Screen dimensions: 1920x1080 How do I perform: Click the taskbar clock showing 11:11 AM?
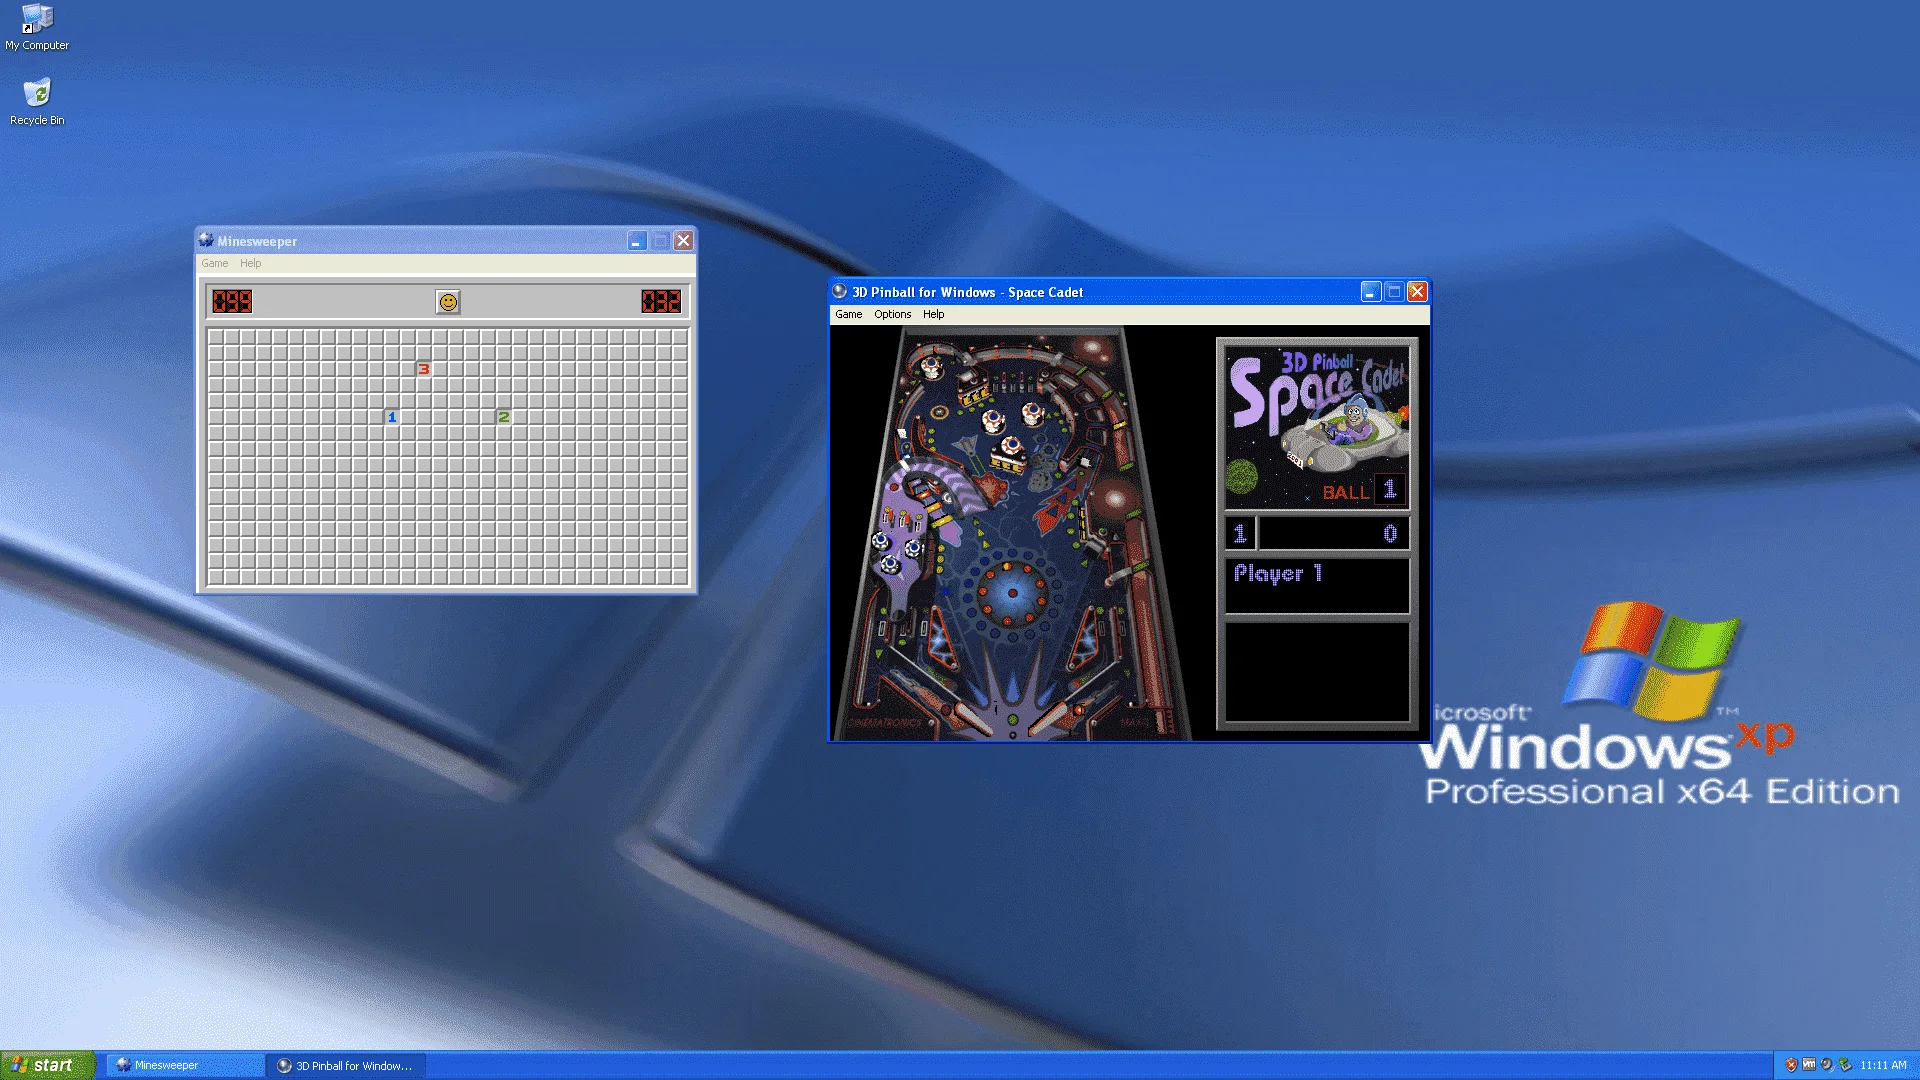(x=1883, y=1066)
